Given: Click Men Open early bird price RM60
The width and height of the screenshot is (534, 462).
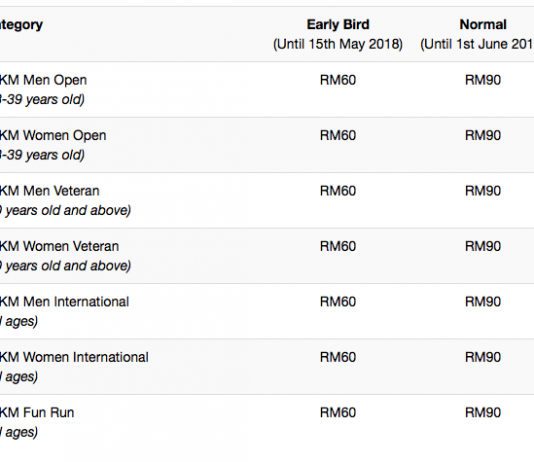Looking at the screenshot, I should [x=338, y=80].
